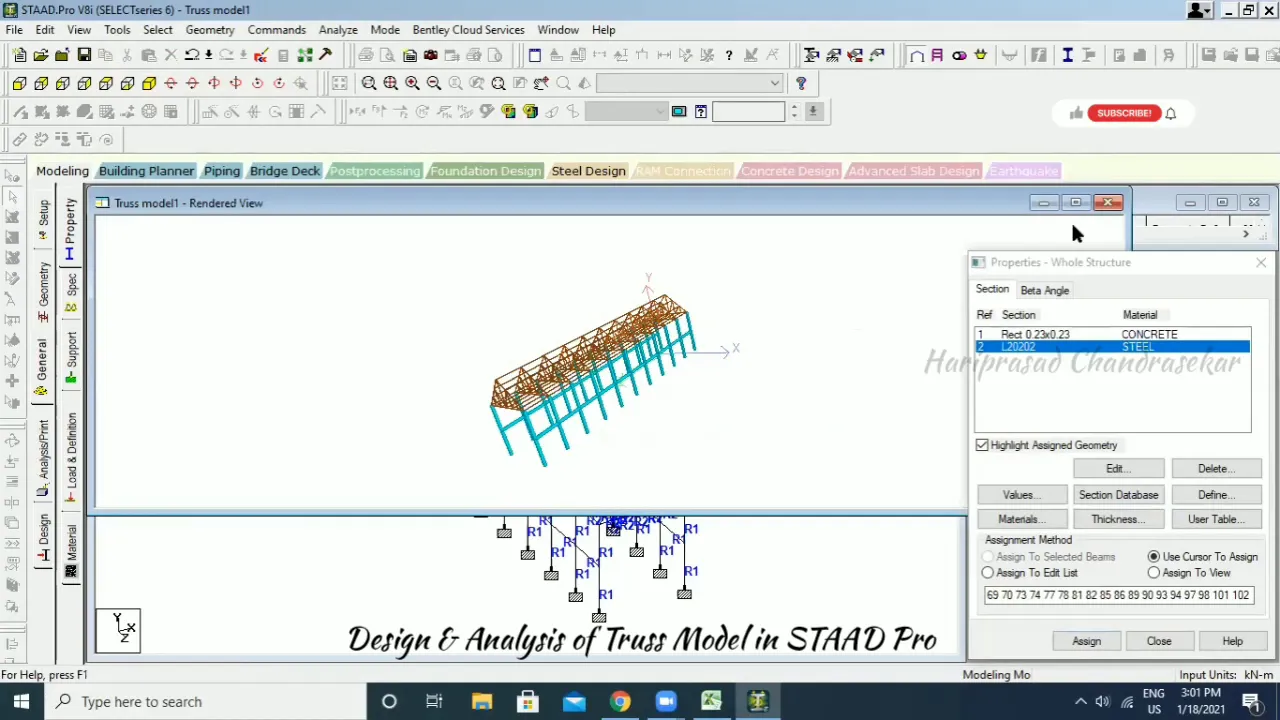The image size is (1280, 720).
Task: Switch to the Bridge Deck tab
Action: point(285,171)
